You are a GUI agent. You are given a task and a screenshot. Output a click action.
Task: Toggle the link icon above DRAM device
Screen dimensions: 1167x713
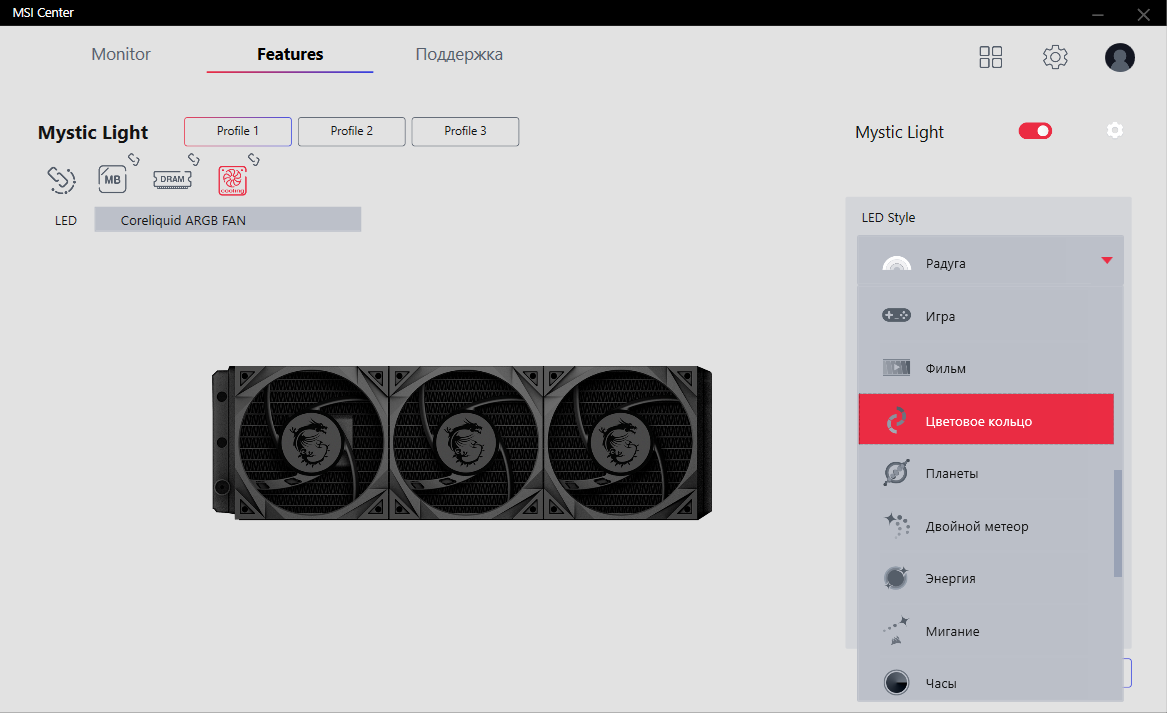194,159
